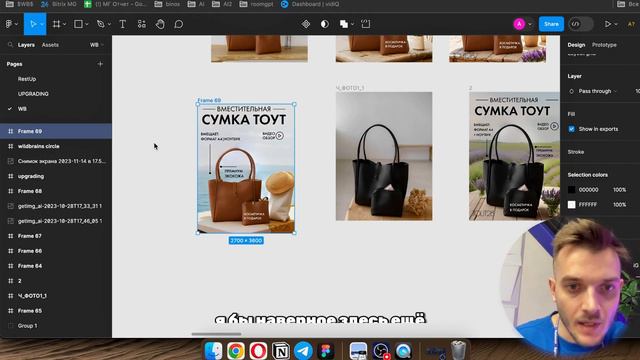Uncheck Show in exports checkbox

[x=571, y=129]
